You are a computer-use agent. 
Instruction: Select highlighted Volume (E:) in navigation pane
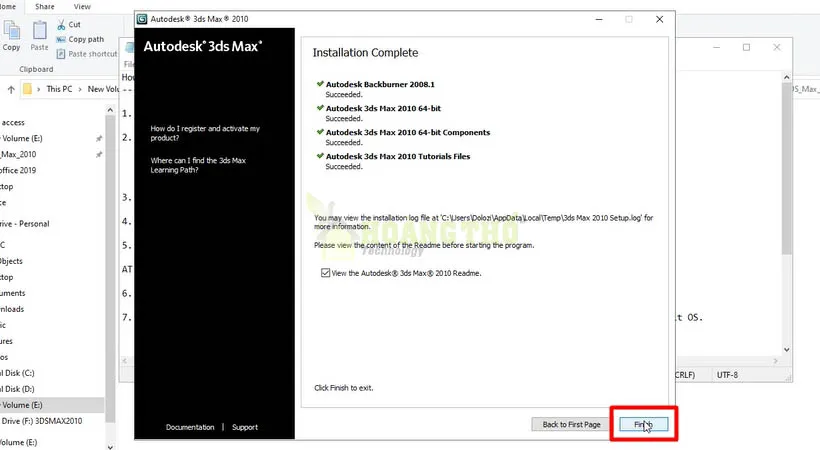[x=51, y=405]
